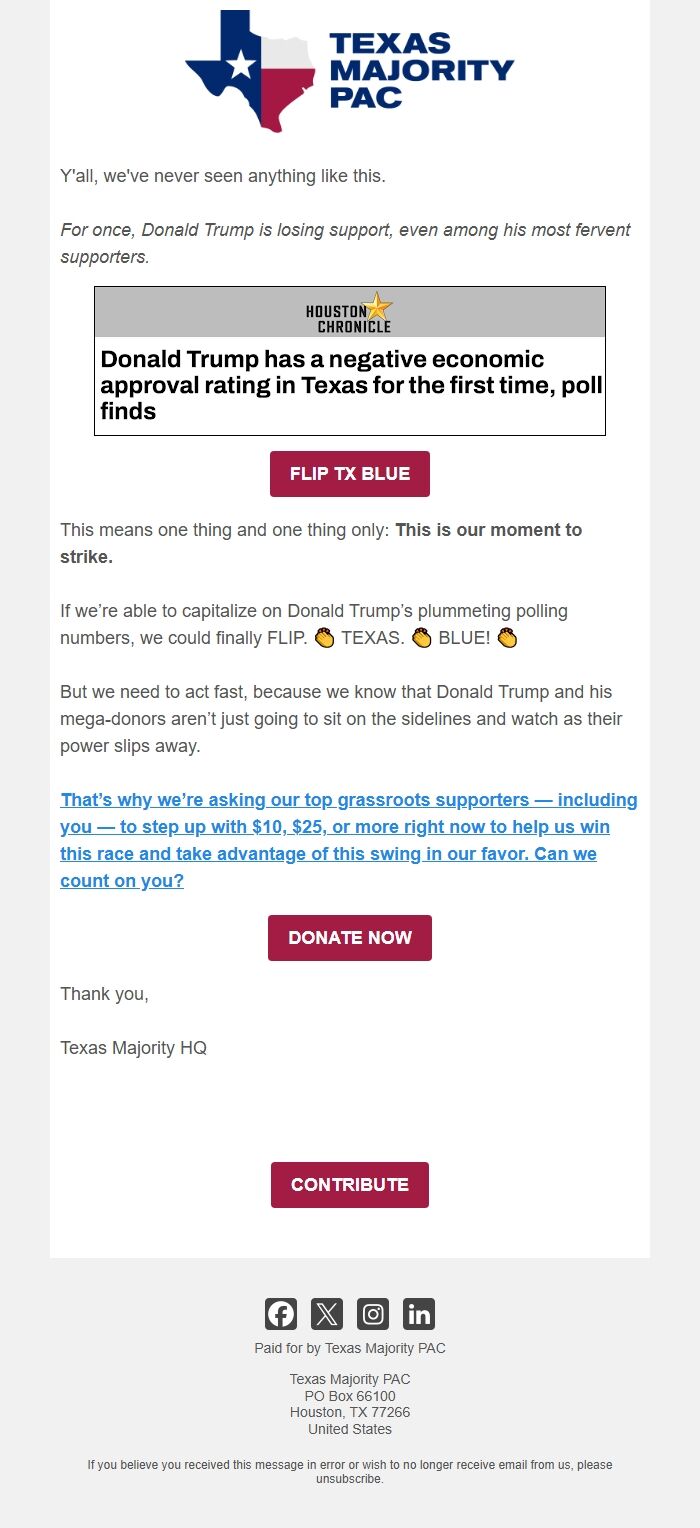Viewport: 700px width, 1528px height.
Task: Open the grassroots supporters donation link
Action: point(349,841)
